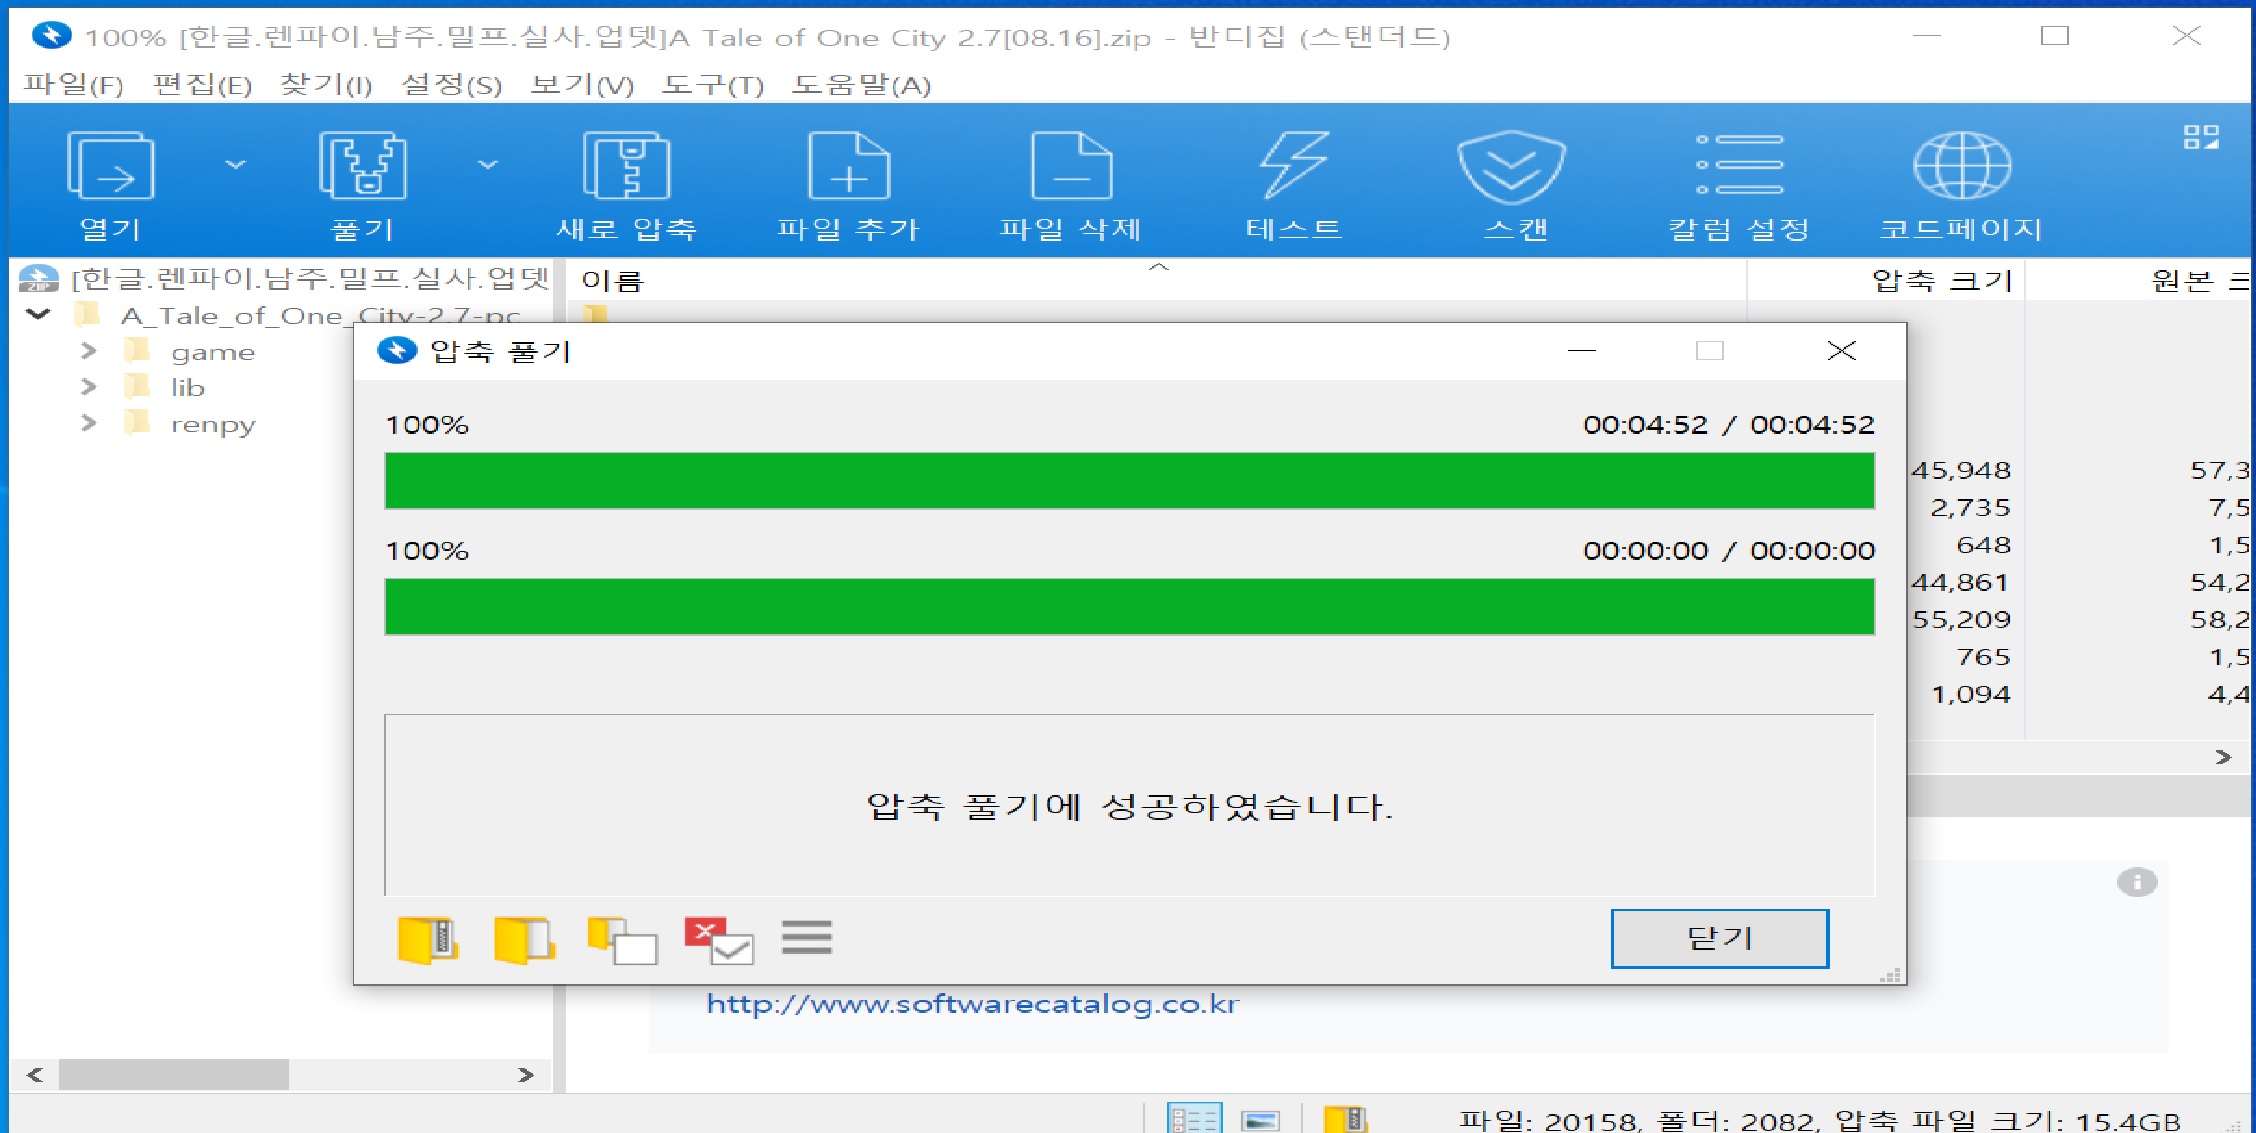Click the 테스트 lightning toolbar icon
The image size is (2256, 1133).
pyautogui.click(x=1293, y=166)
